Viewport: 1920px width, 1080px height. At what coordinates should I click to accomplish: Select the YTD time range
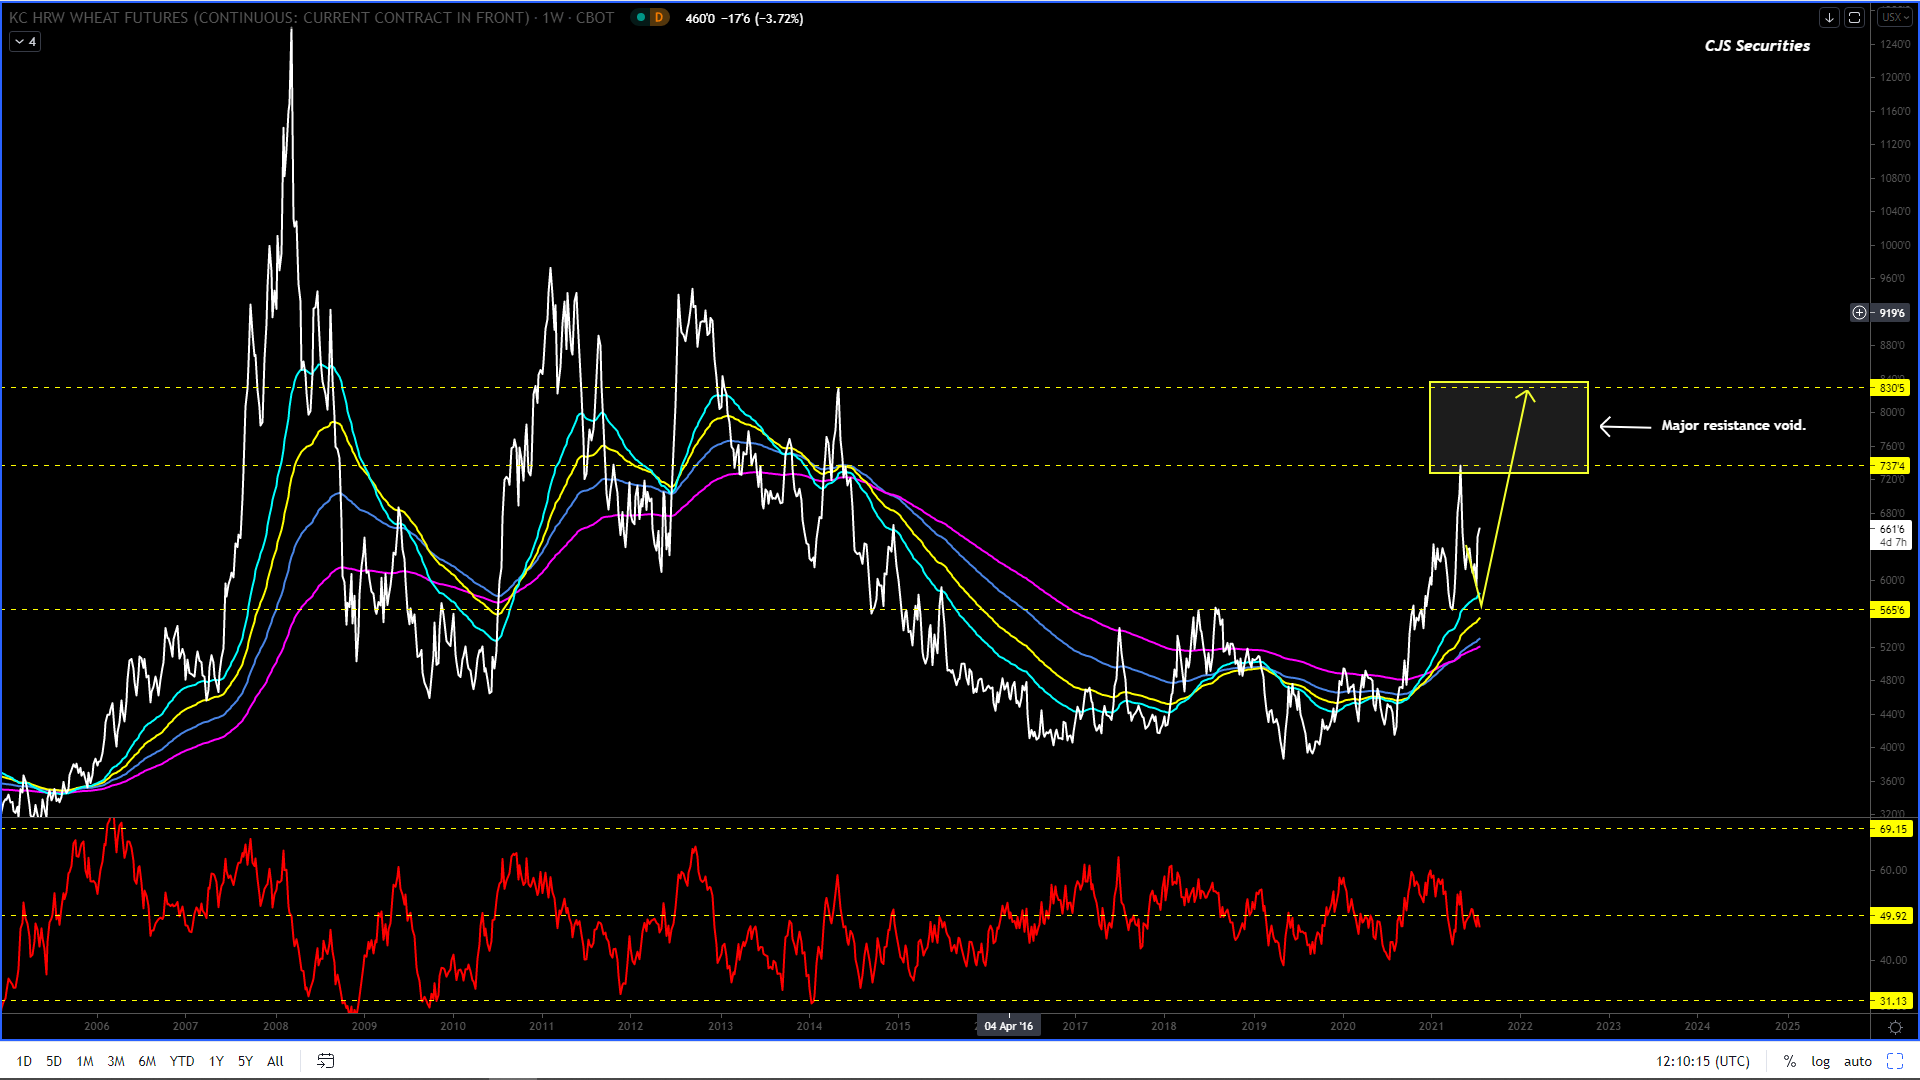pos(181,1061)
